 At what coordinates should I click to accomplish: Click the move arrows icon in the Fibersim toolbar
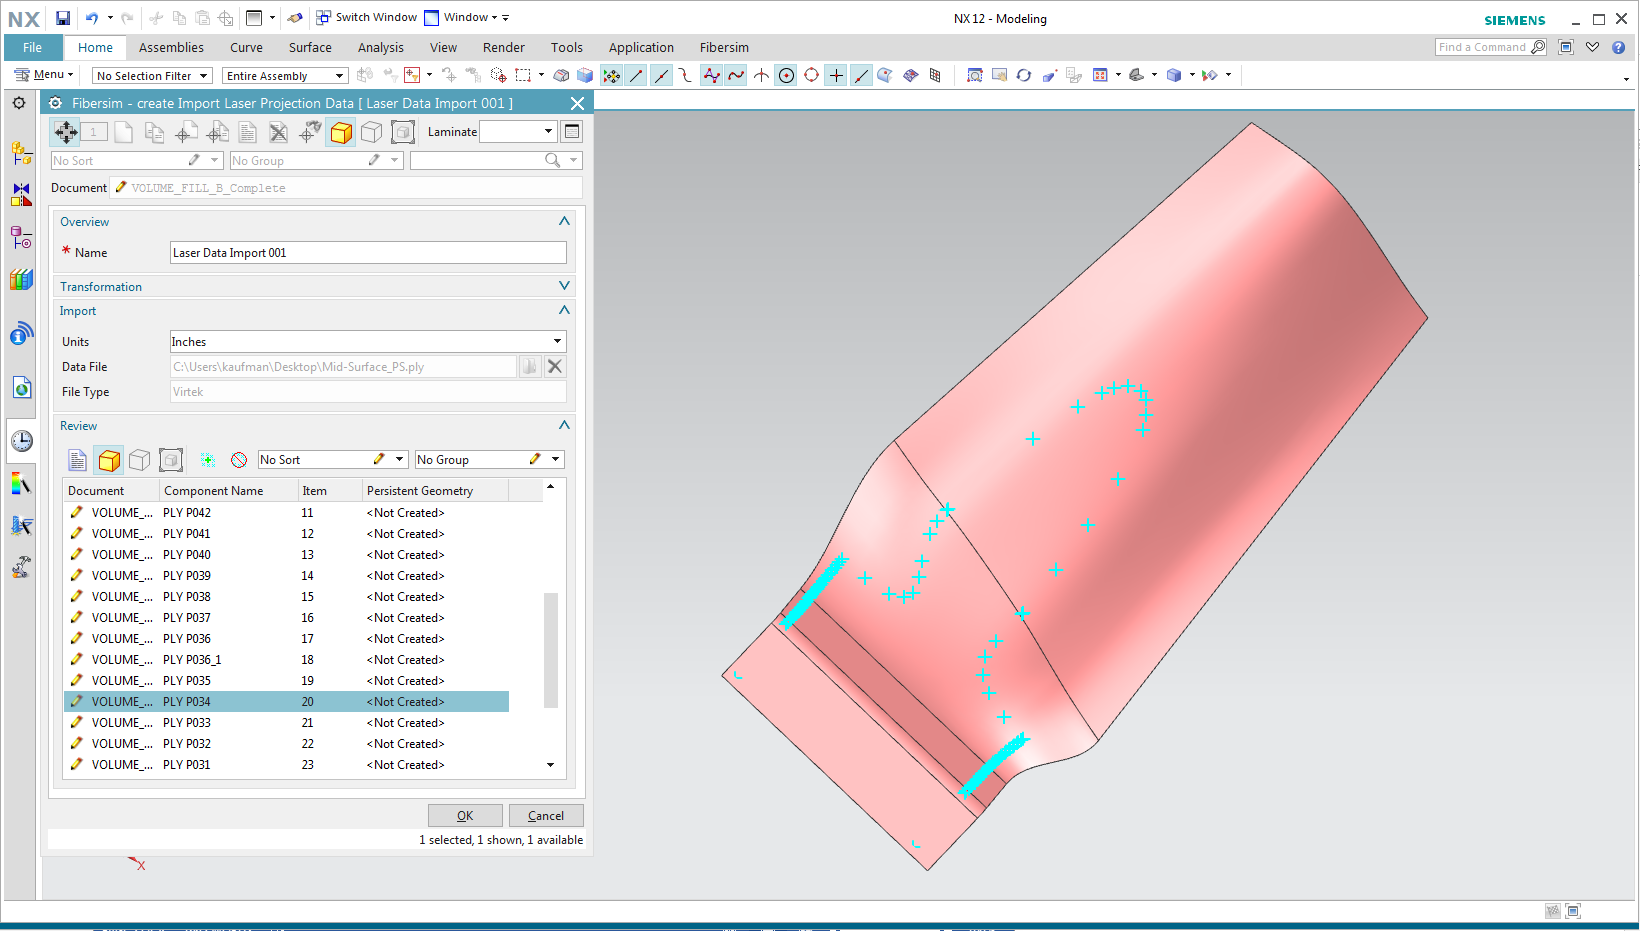pos(66,132)
